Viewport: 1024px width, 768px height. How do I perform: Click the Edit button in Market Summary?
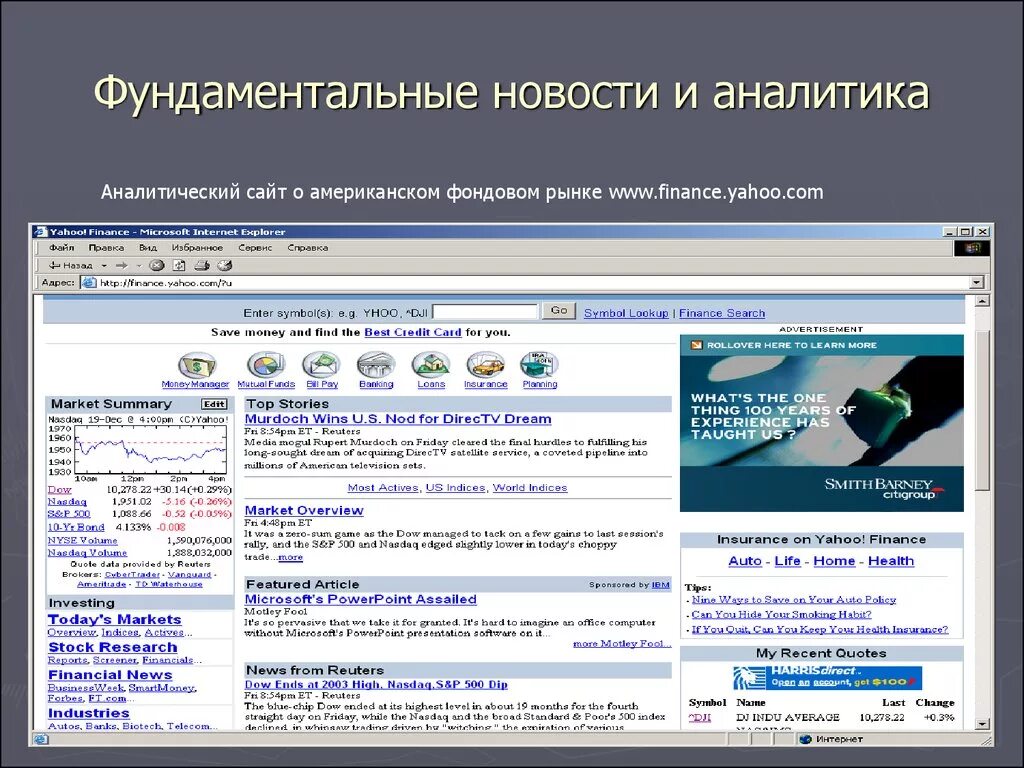[214, 404]
